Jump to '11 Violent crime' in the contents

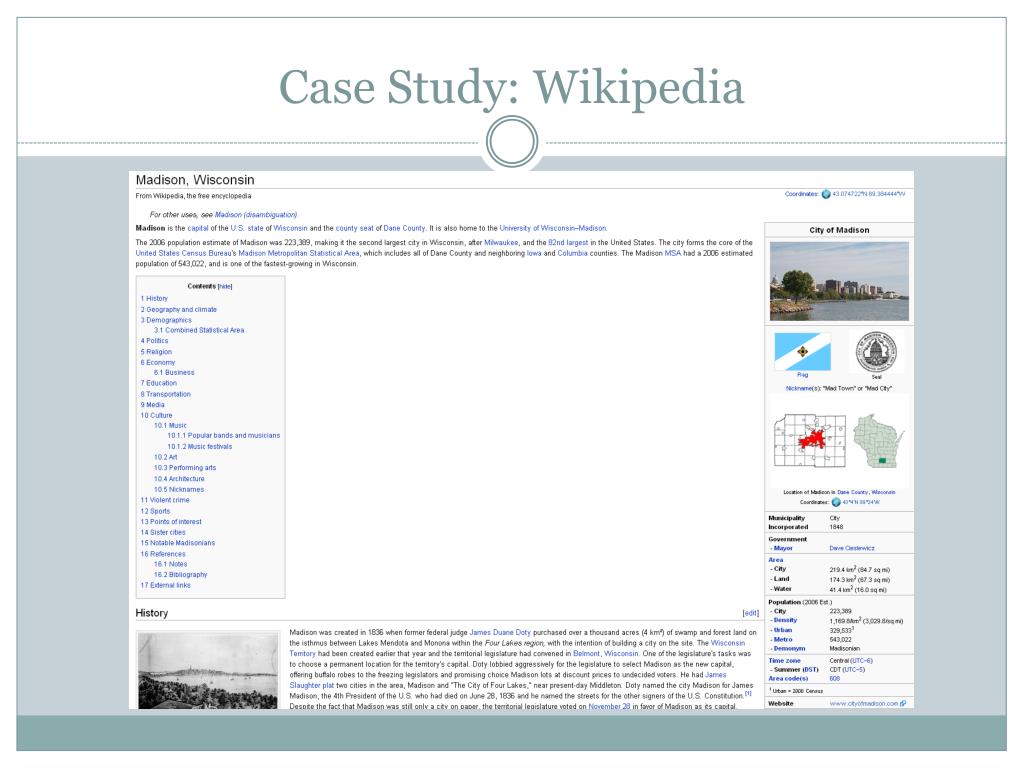165,500
